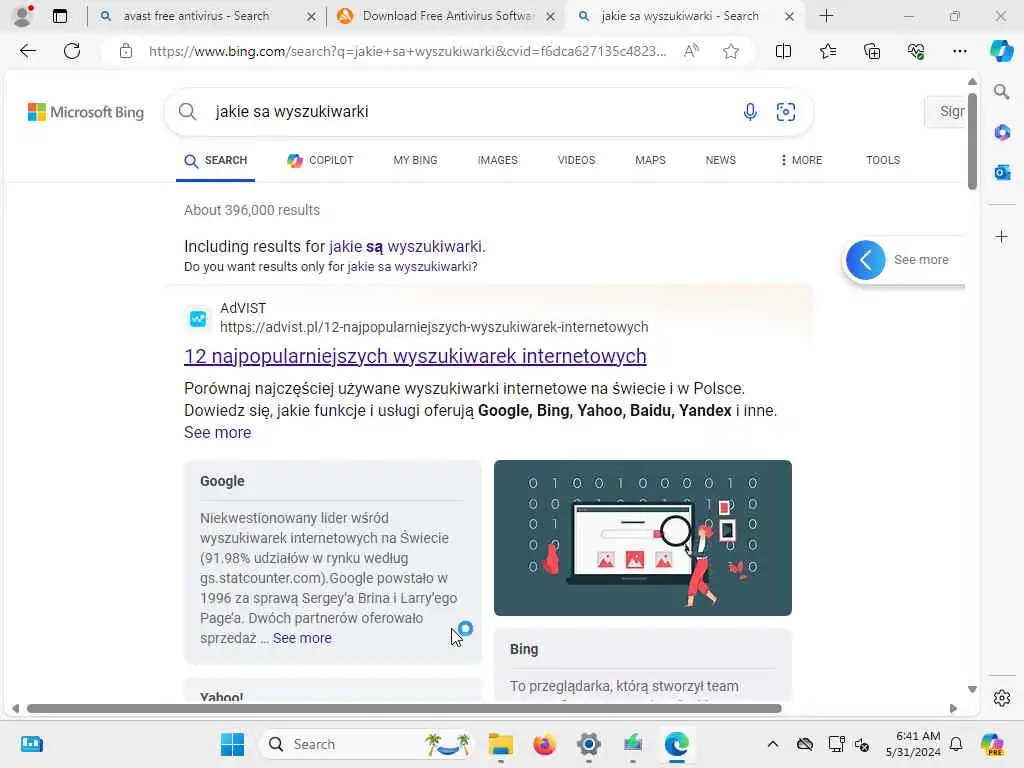Screen dimensions: 1024x768
Task: Go back to previous page
Action: click(27, 51)
